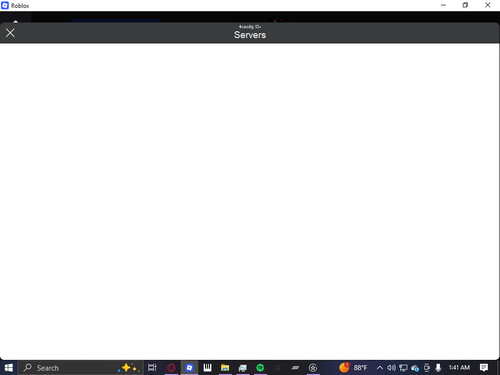Click the search sparkle highlights icon
Image resolution: width=500 pixels, height=375 pixels.
point(128,368)
